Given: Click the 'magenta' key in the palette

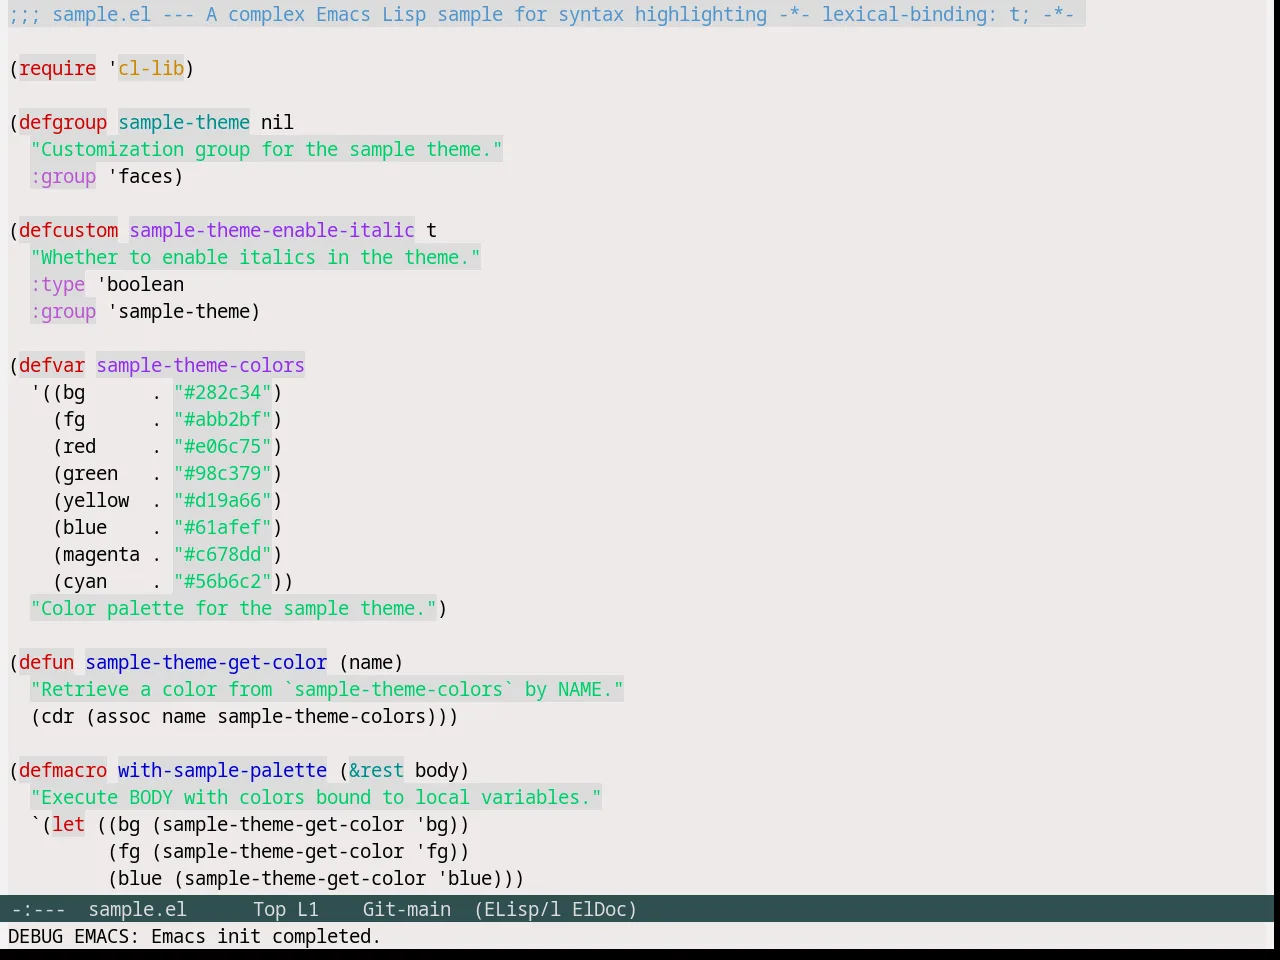Looking at the screenshot, I should [101, 554].
